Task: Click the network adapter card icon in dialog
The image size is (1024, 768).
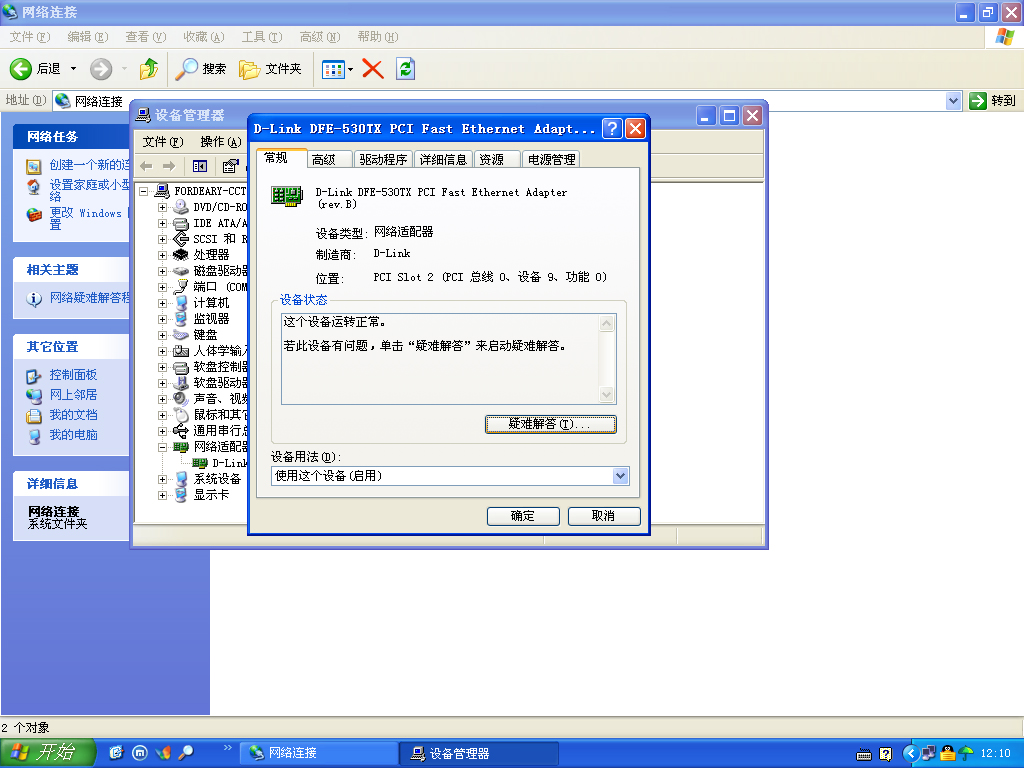Action: [x=287, y=196]
